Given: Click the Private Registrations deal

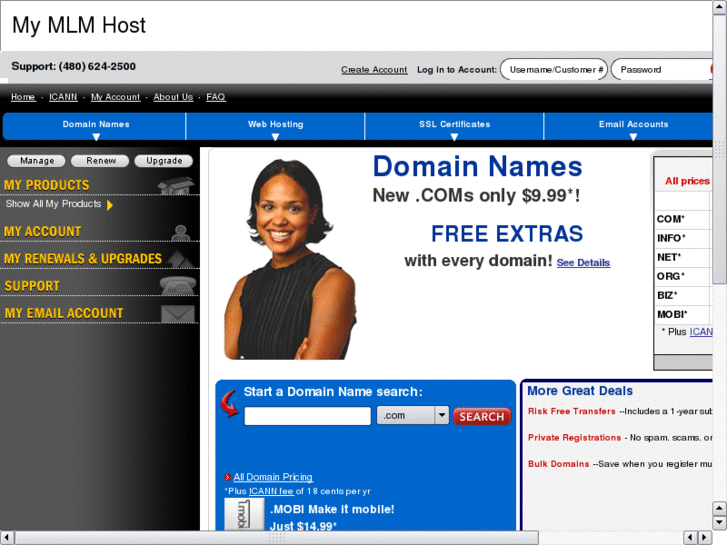Looking at the screenshot, I should click(574, 437).
